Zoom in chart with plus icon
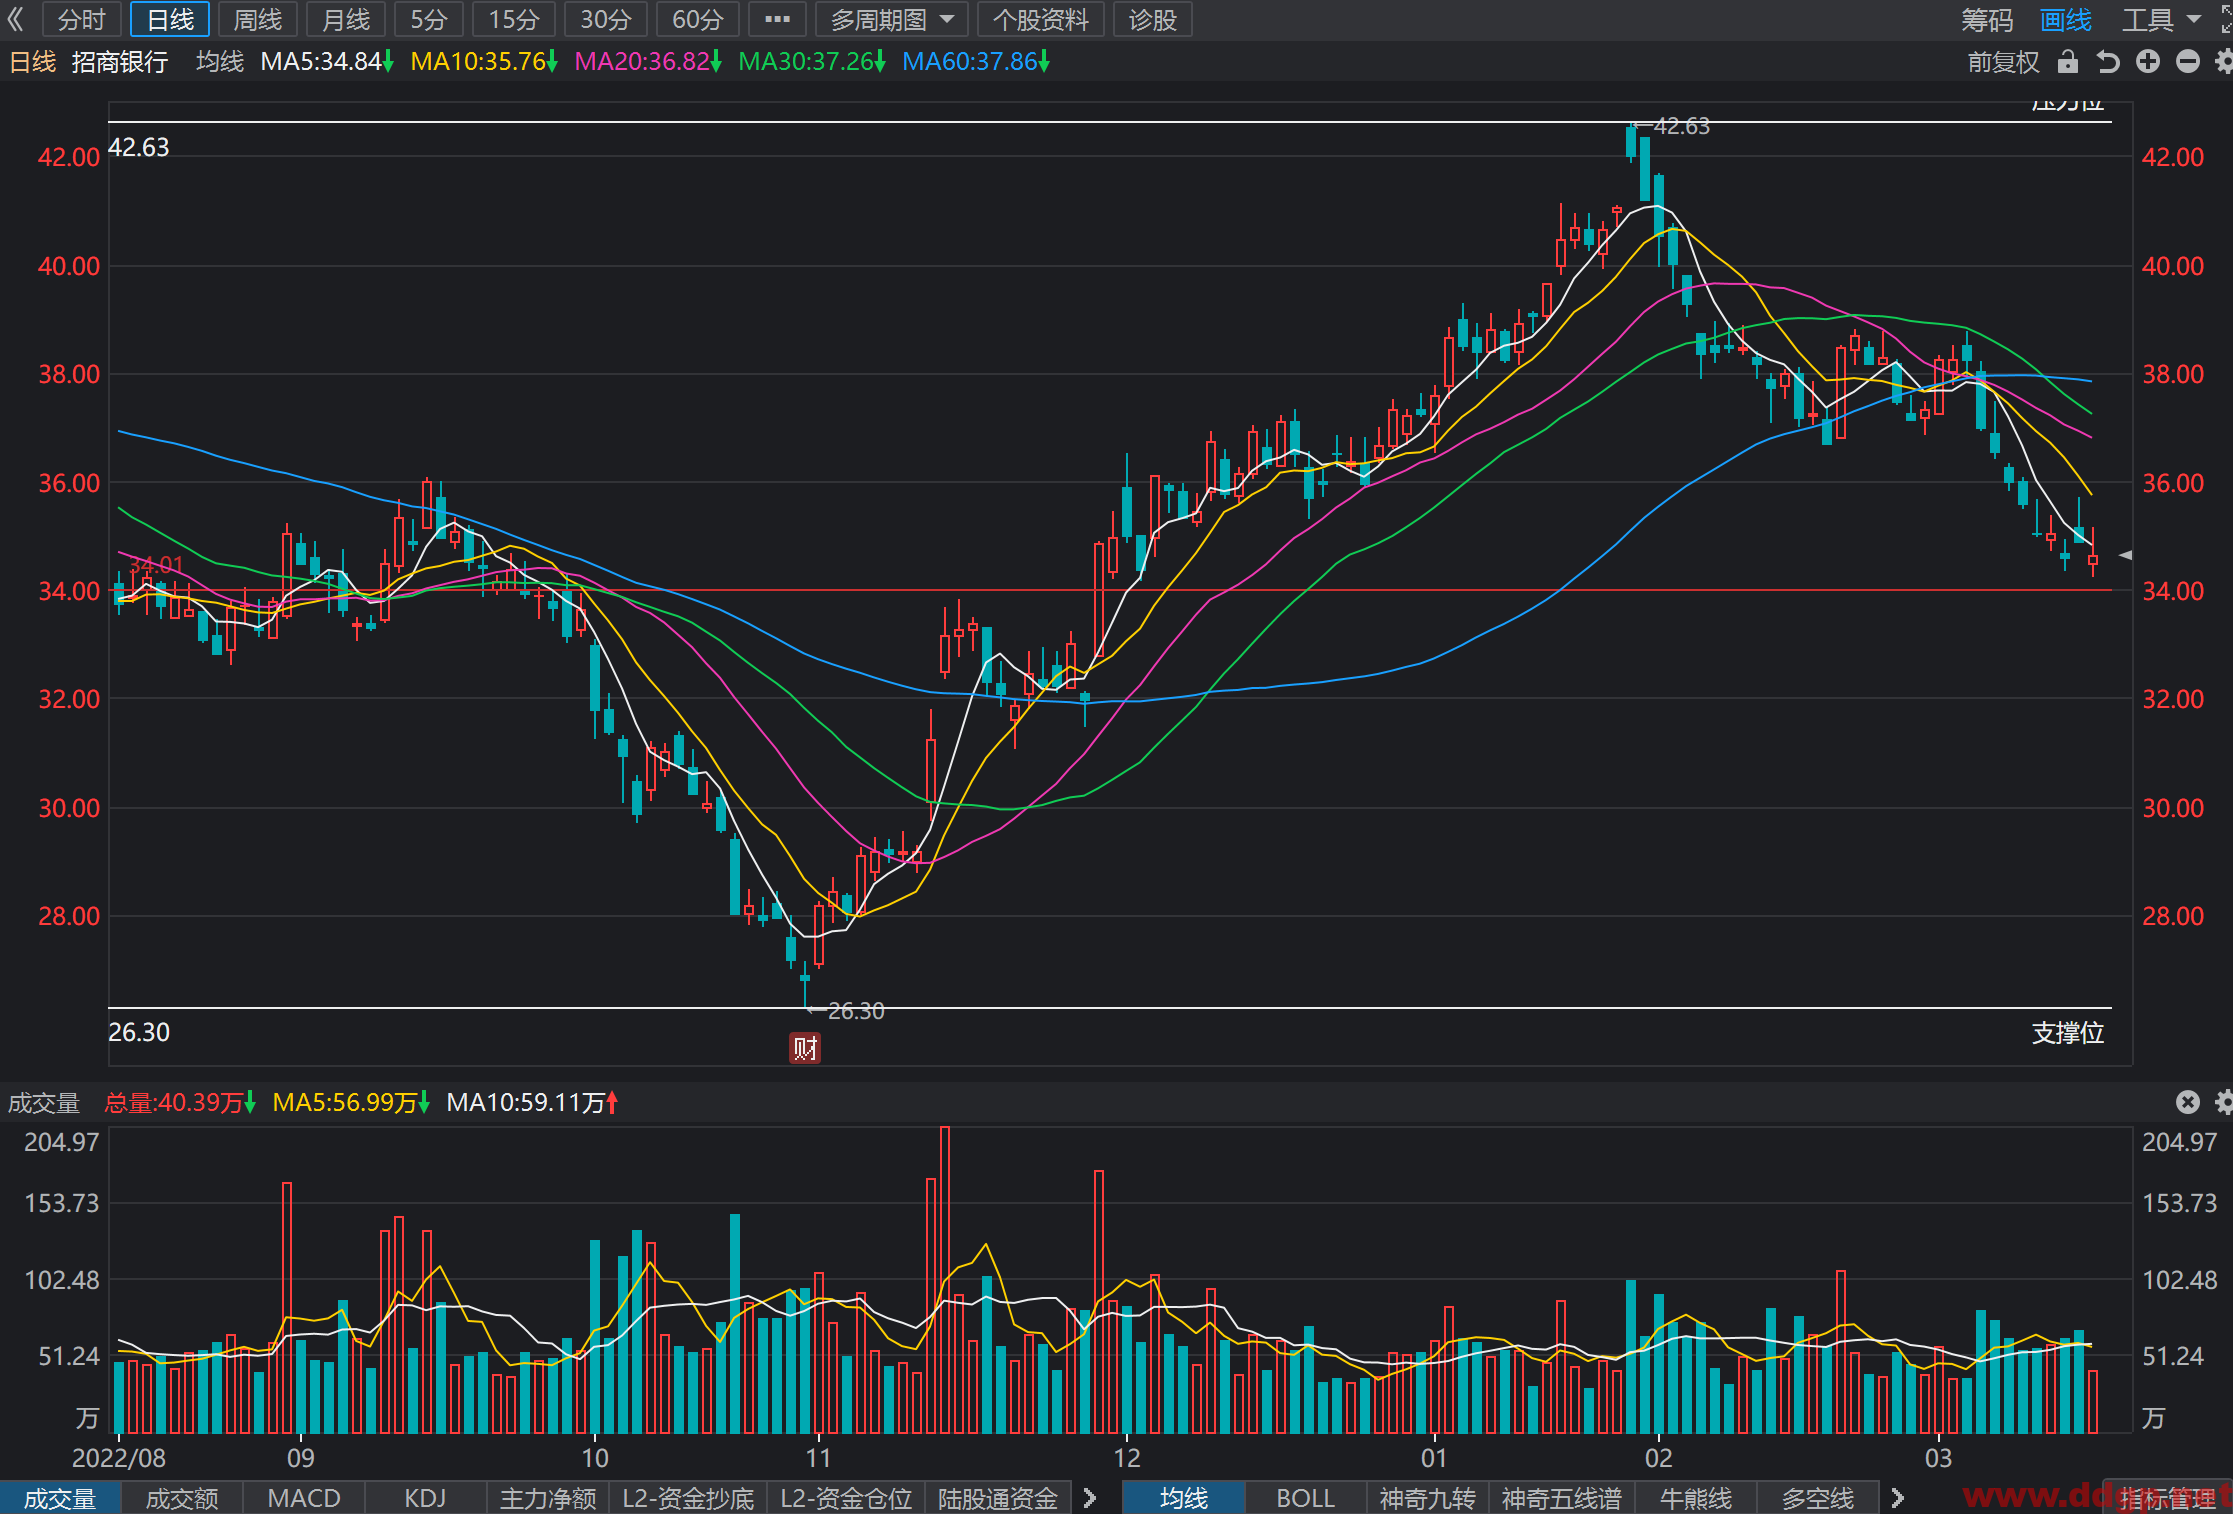Viewport: 2233px width, 1514px height. pos(2148,62)
